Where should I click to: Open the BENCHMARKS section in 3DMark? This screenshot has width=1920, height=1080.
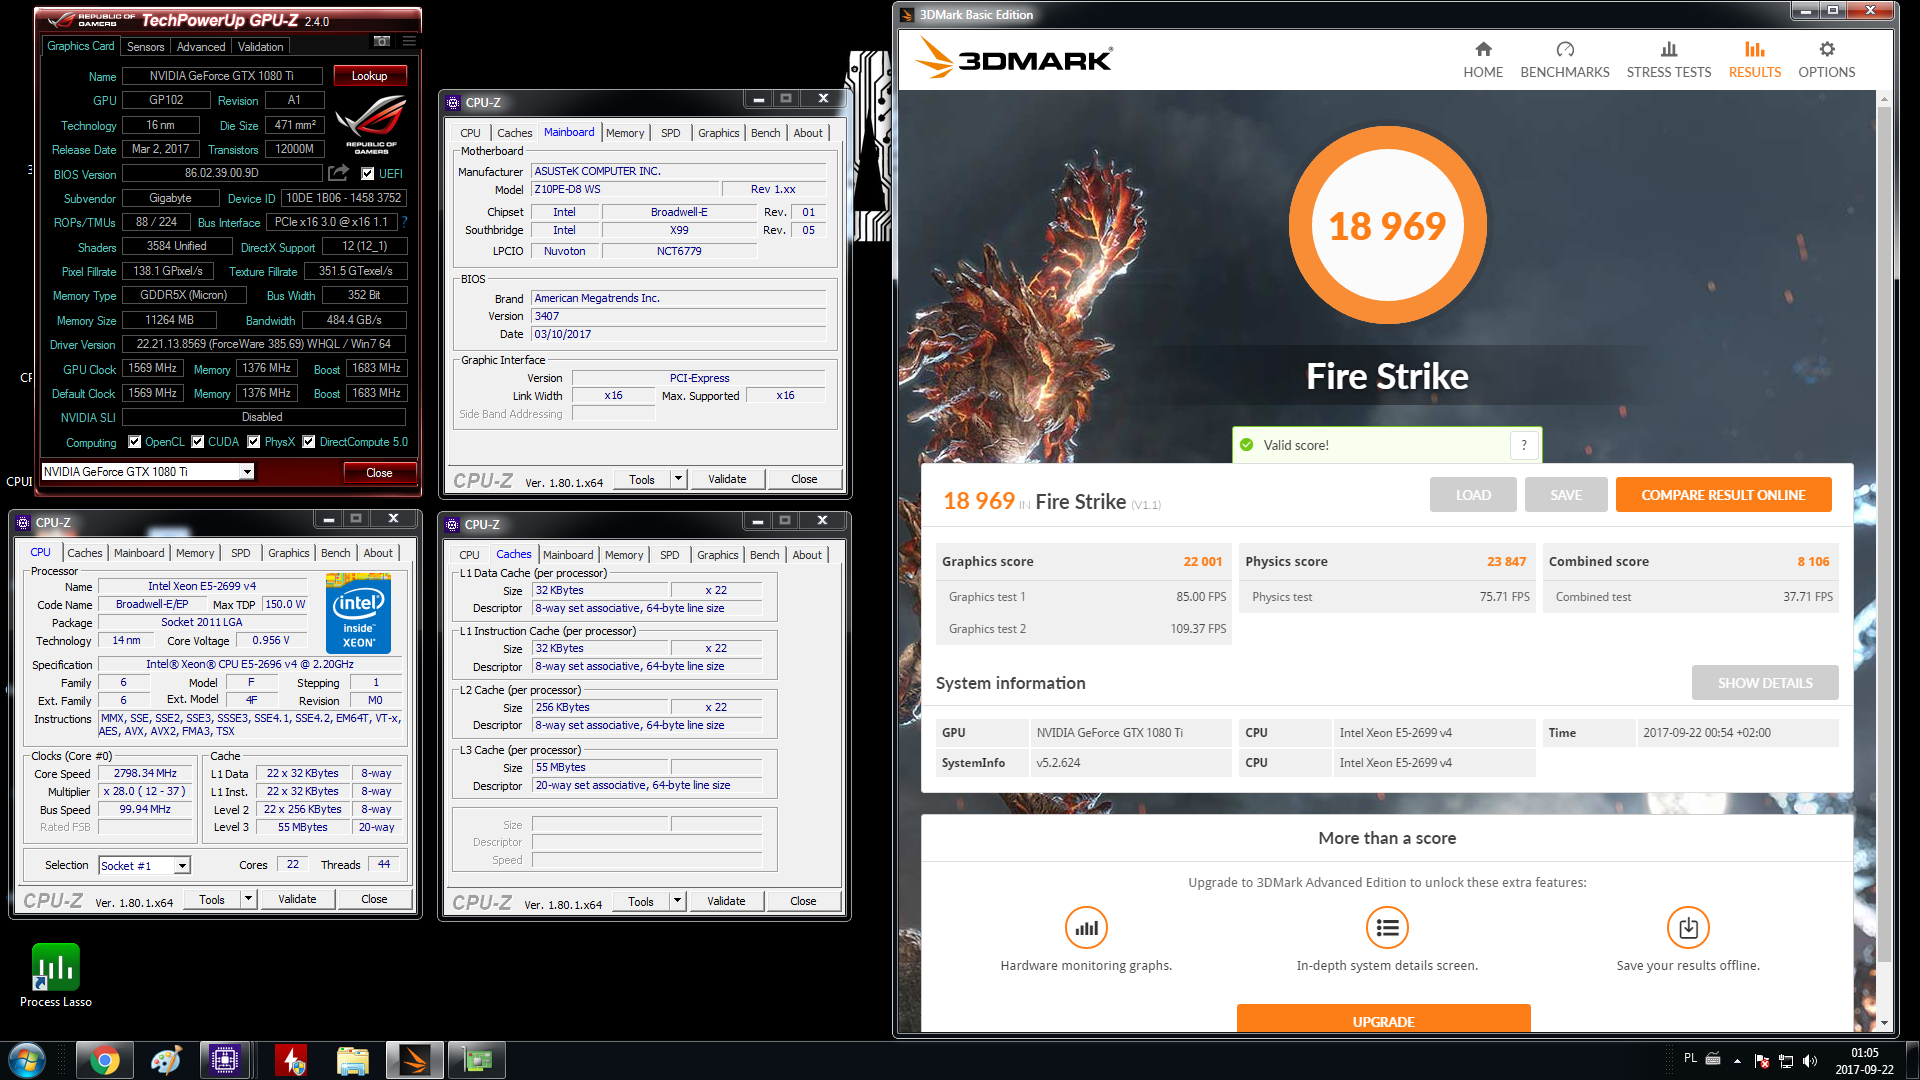click(1565, 60)
